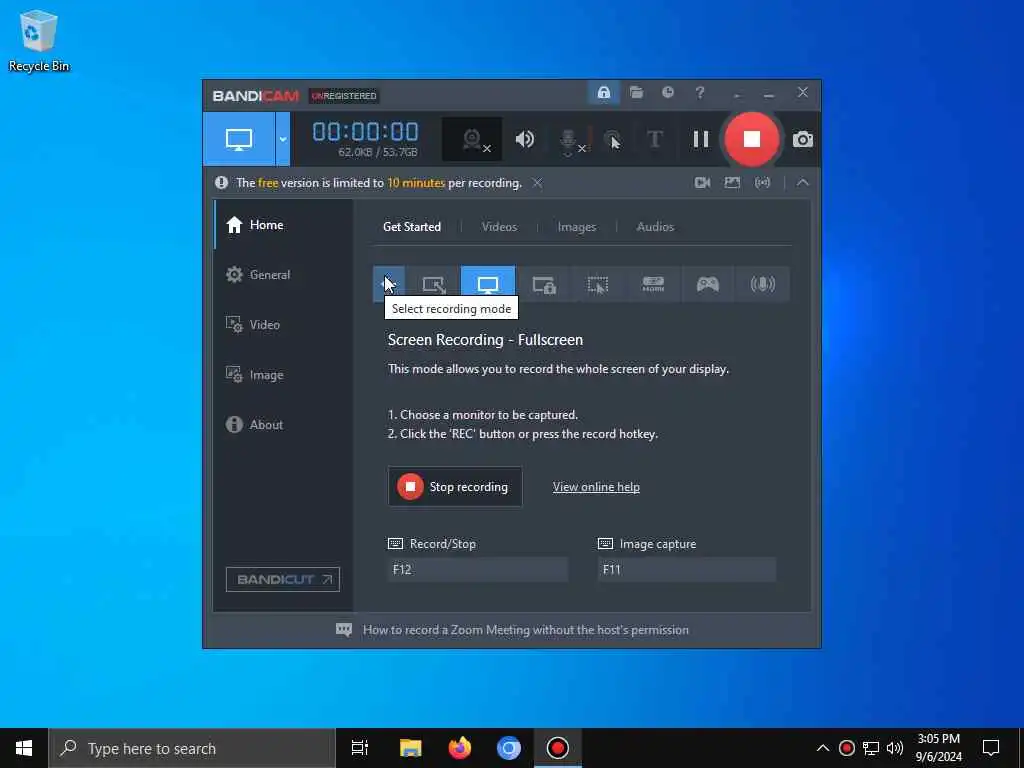Open the Recycle Bin on the desktop

39,40
